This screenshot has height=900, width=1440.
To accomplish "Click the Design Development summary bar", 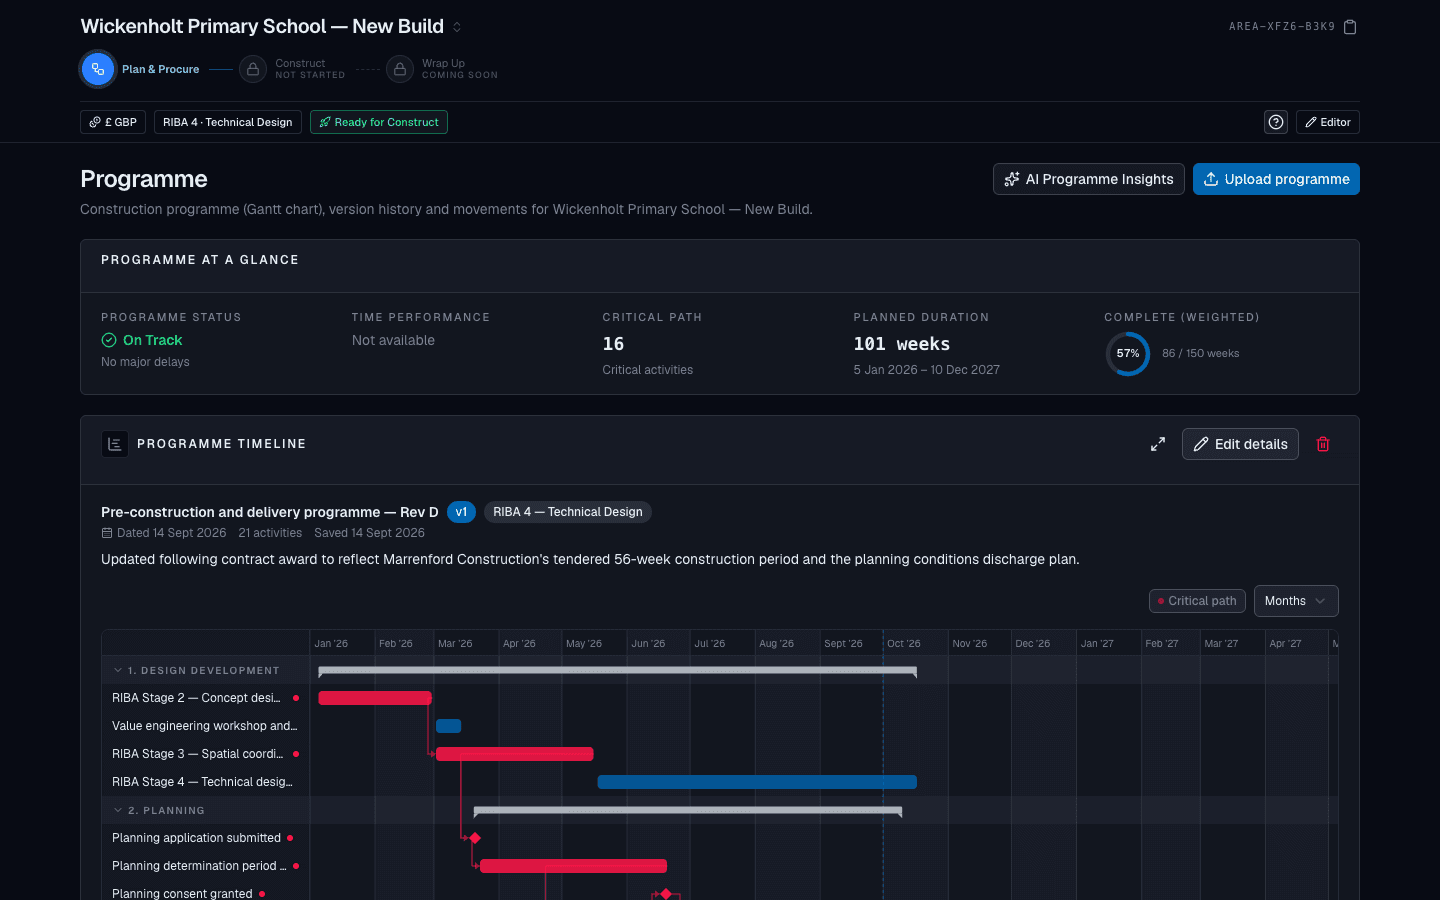I will click(617, 671).
